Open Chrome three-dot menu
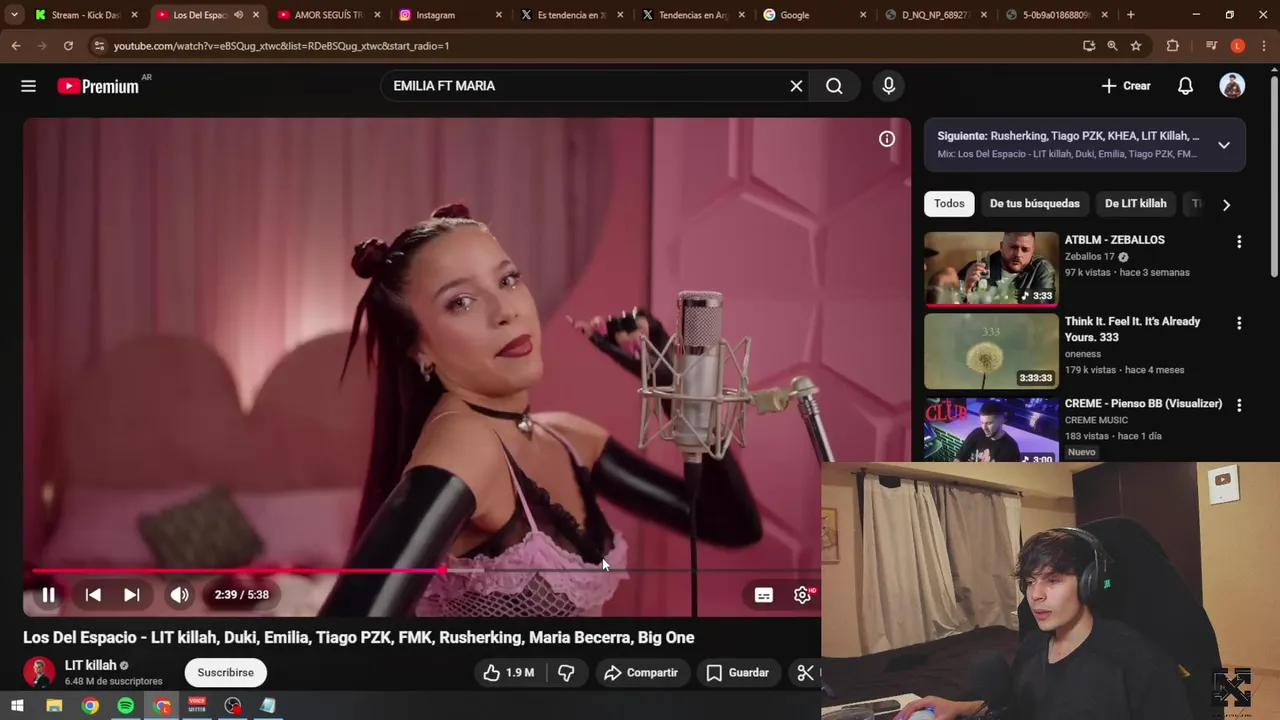The height and width of the screenshot is (720, 1280). point(1265,46)
